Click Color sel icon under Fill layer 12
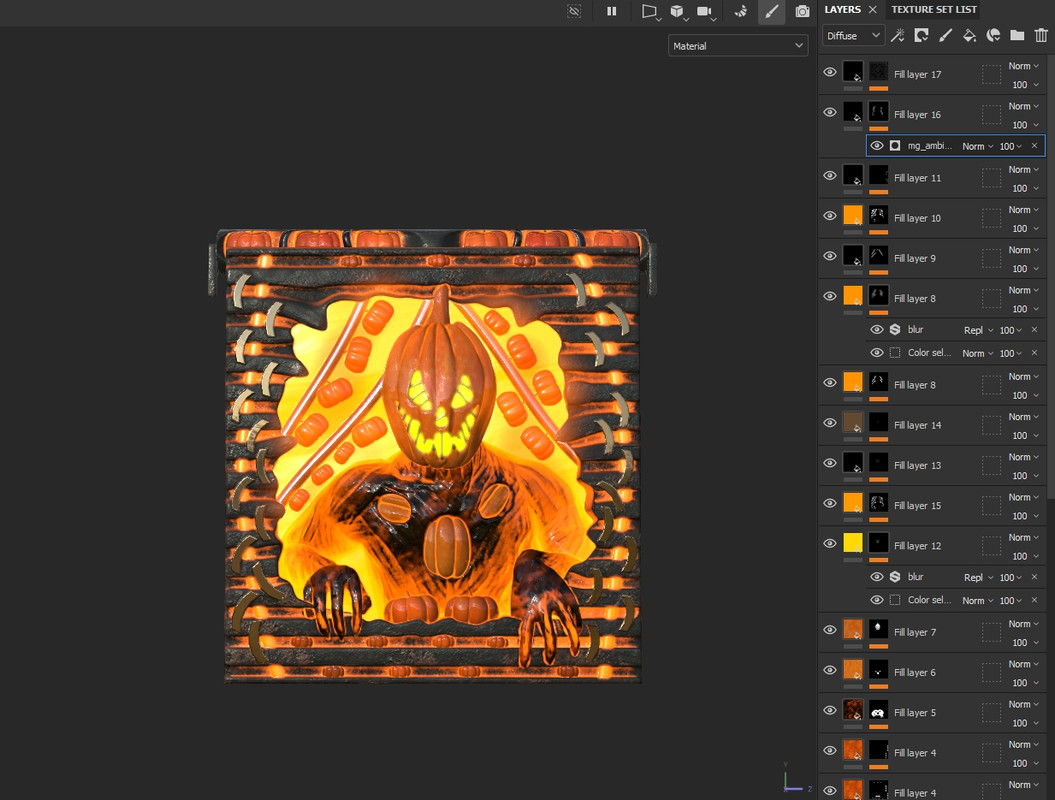The width and height of the screenshot is (1055, 800). point(895,600)
